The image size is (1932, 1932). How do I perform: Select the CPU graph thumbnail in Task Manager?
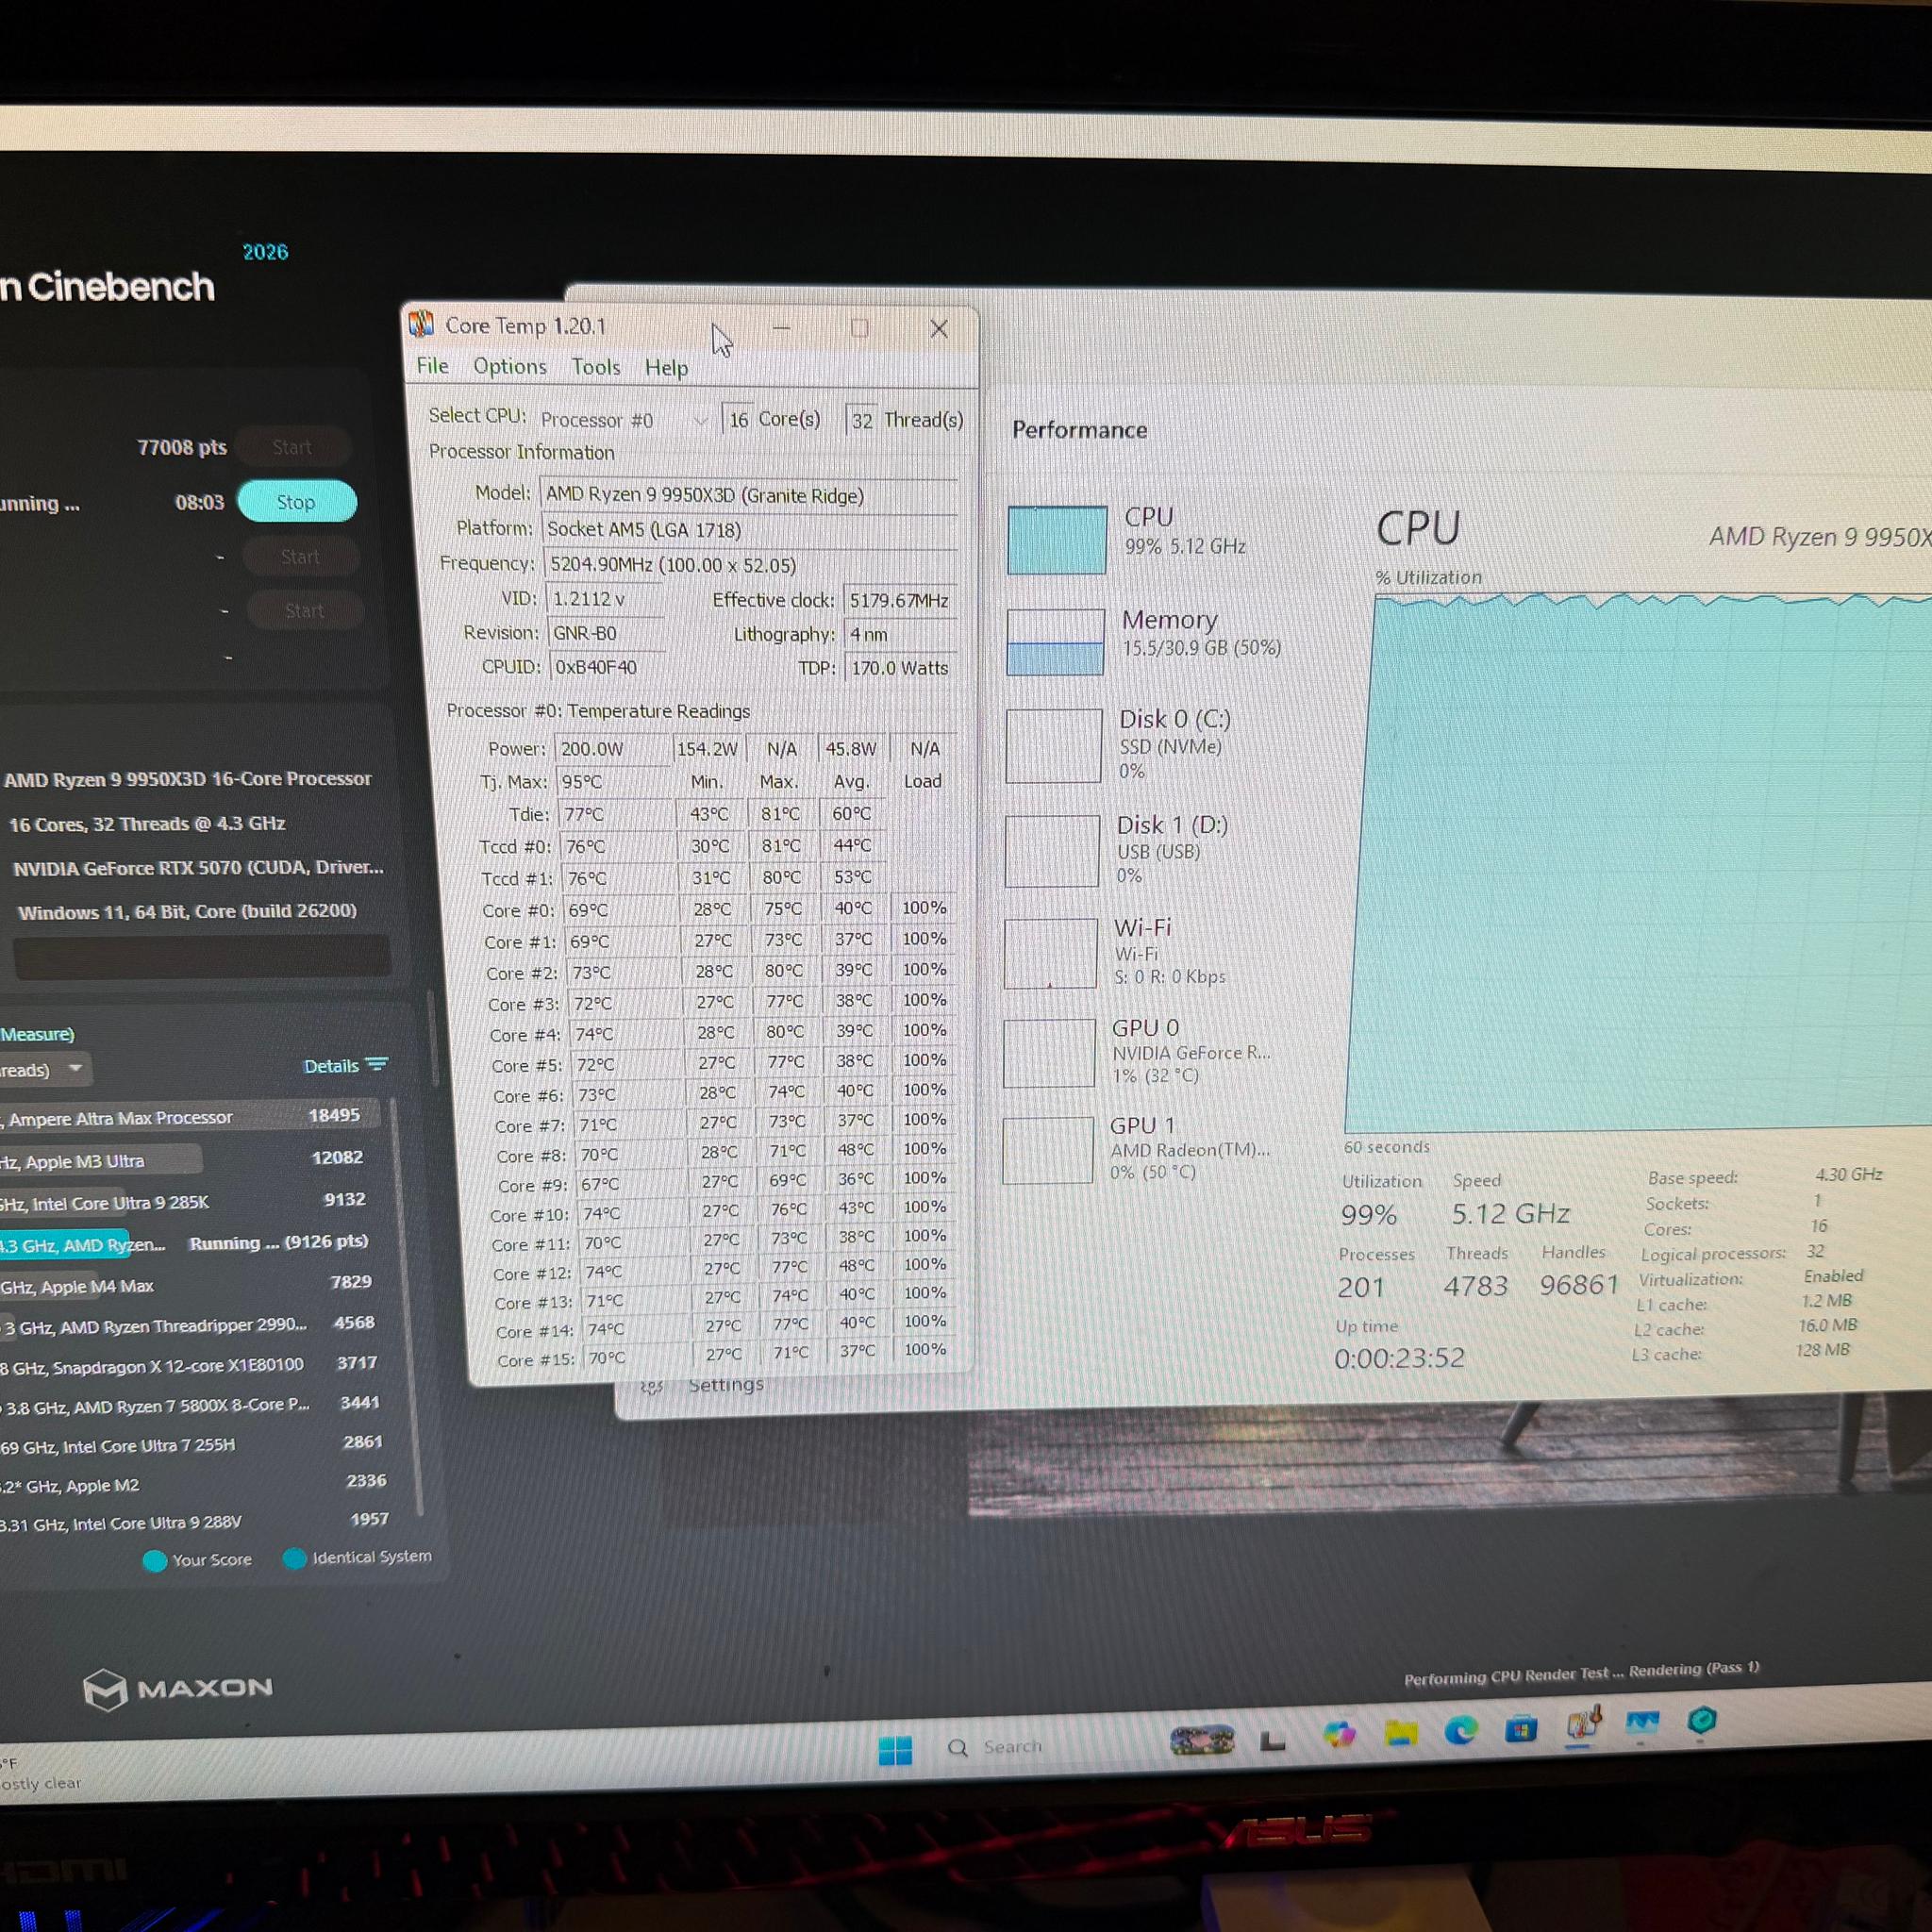pyautogui.click(x=1056, y=540)
